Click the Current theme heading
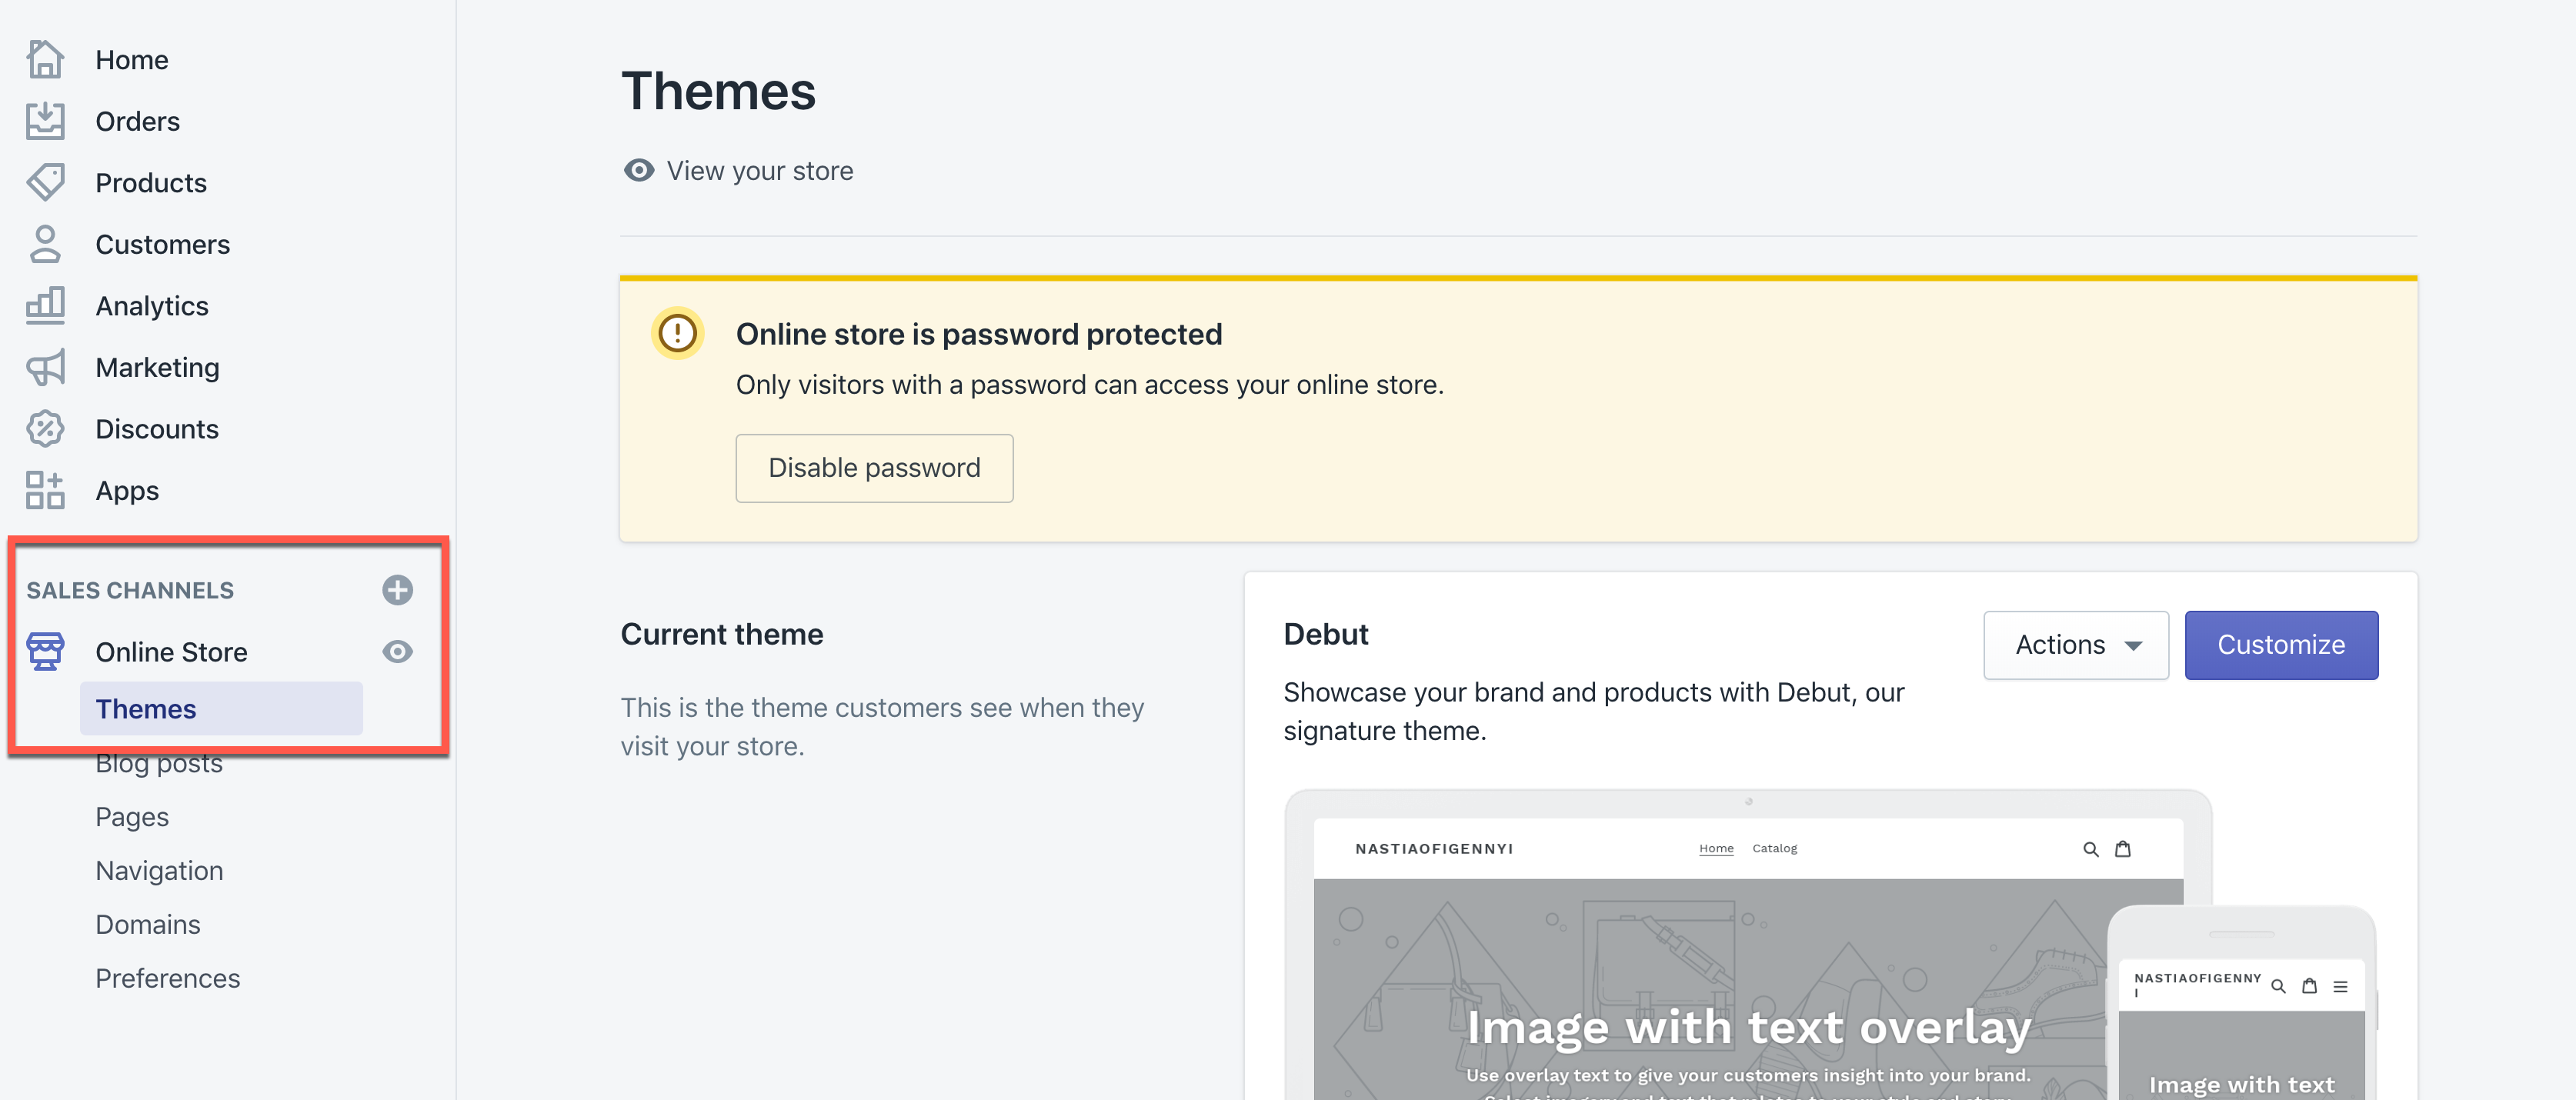Image resolution: width=2576 pixels, height=1100 pixels. click(721, 634)
